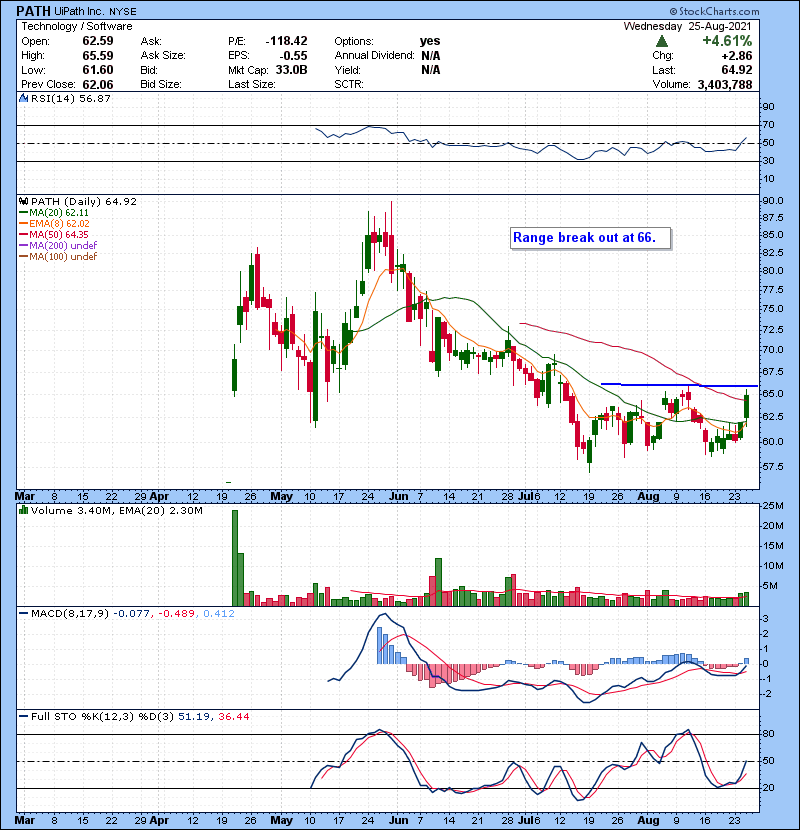The width and height of the screenshot is (800, 830).
Task: Click the StockCharts.com copyright label
Action: click(714, 11)
